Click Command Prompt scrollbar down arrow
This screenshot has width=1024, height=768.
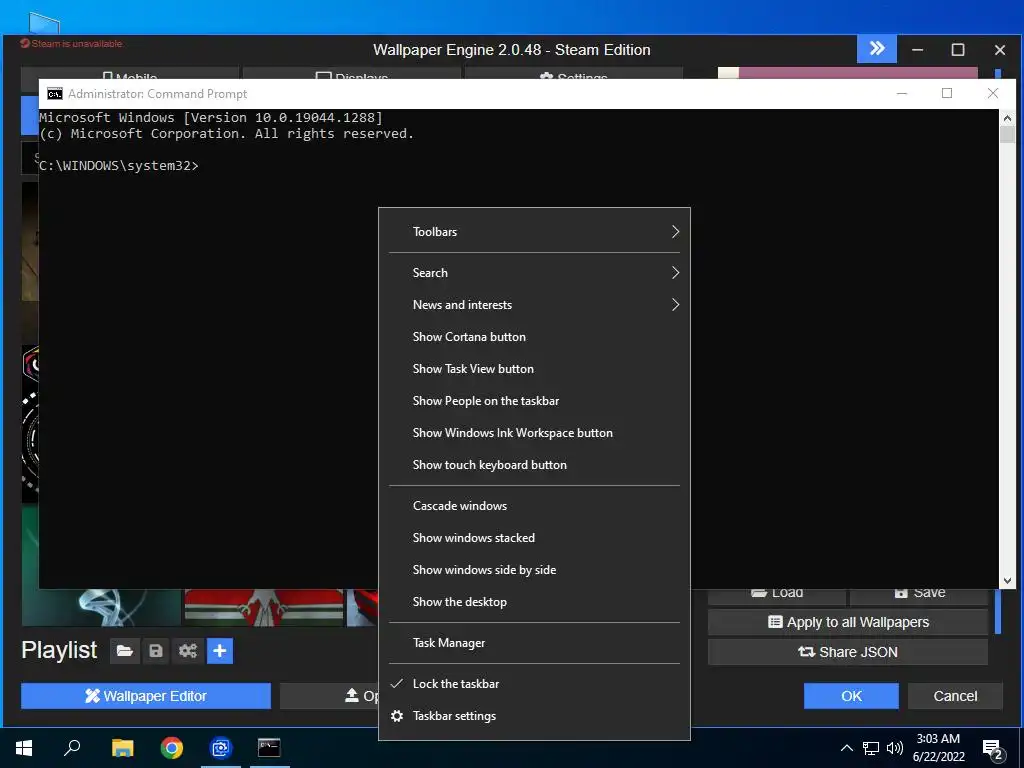click(x=1007, y=581)
